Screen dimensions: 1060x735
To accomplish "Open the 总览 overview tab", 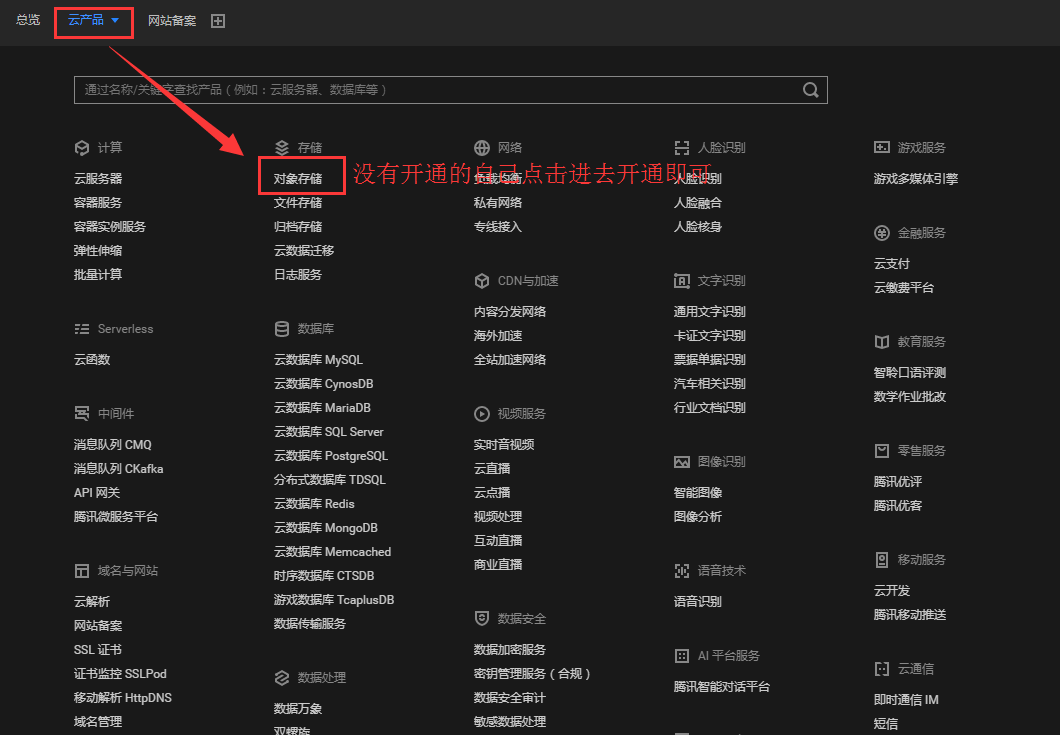I will tap(28, 20).
